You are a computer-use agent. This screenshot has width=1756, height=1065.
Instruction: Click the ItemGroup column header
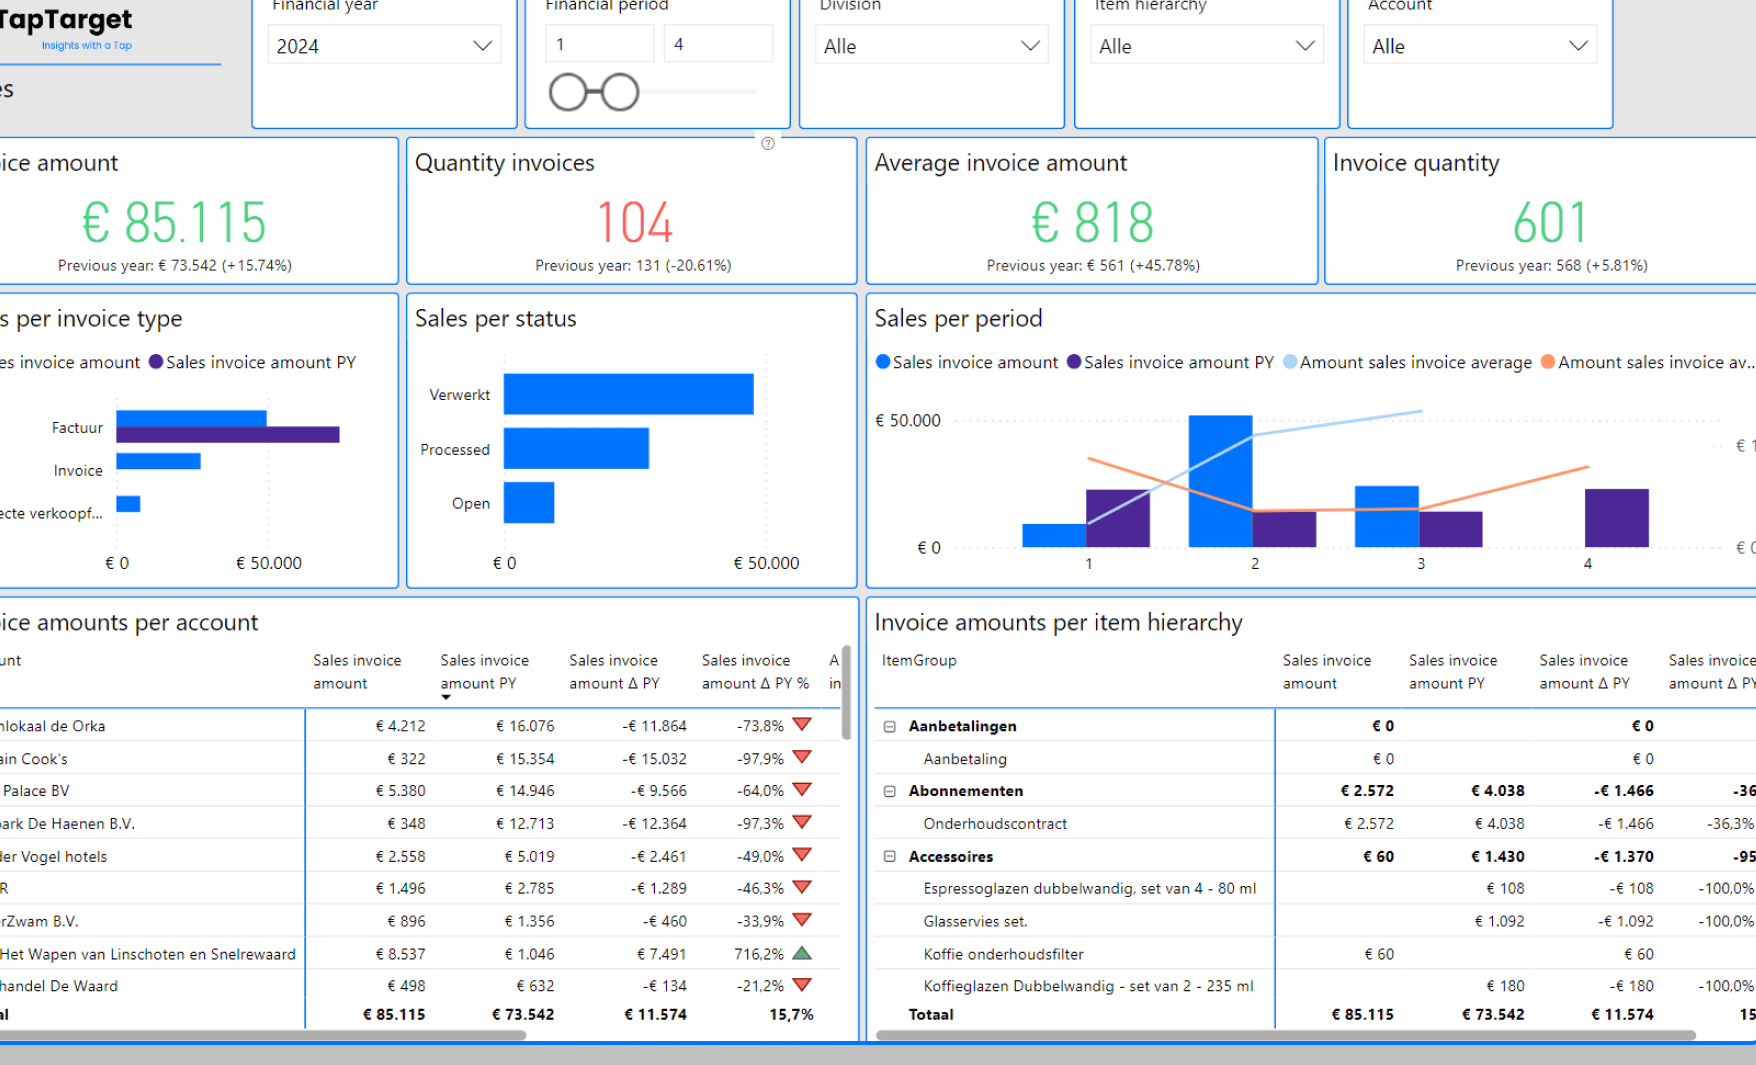[x=919, y=660]
